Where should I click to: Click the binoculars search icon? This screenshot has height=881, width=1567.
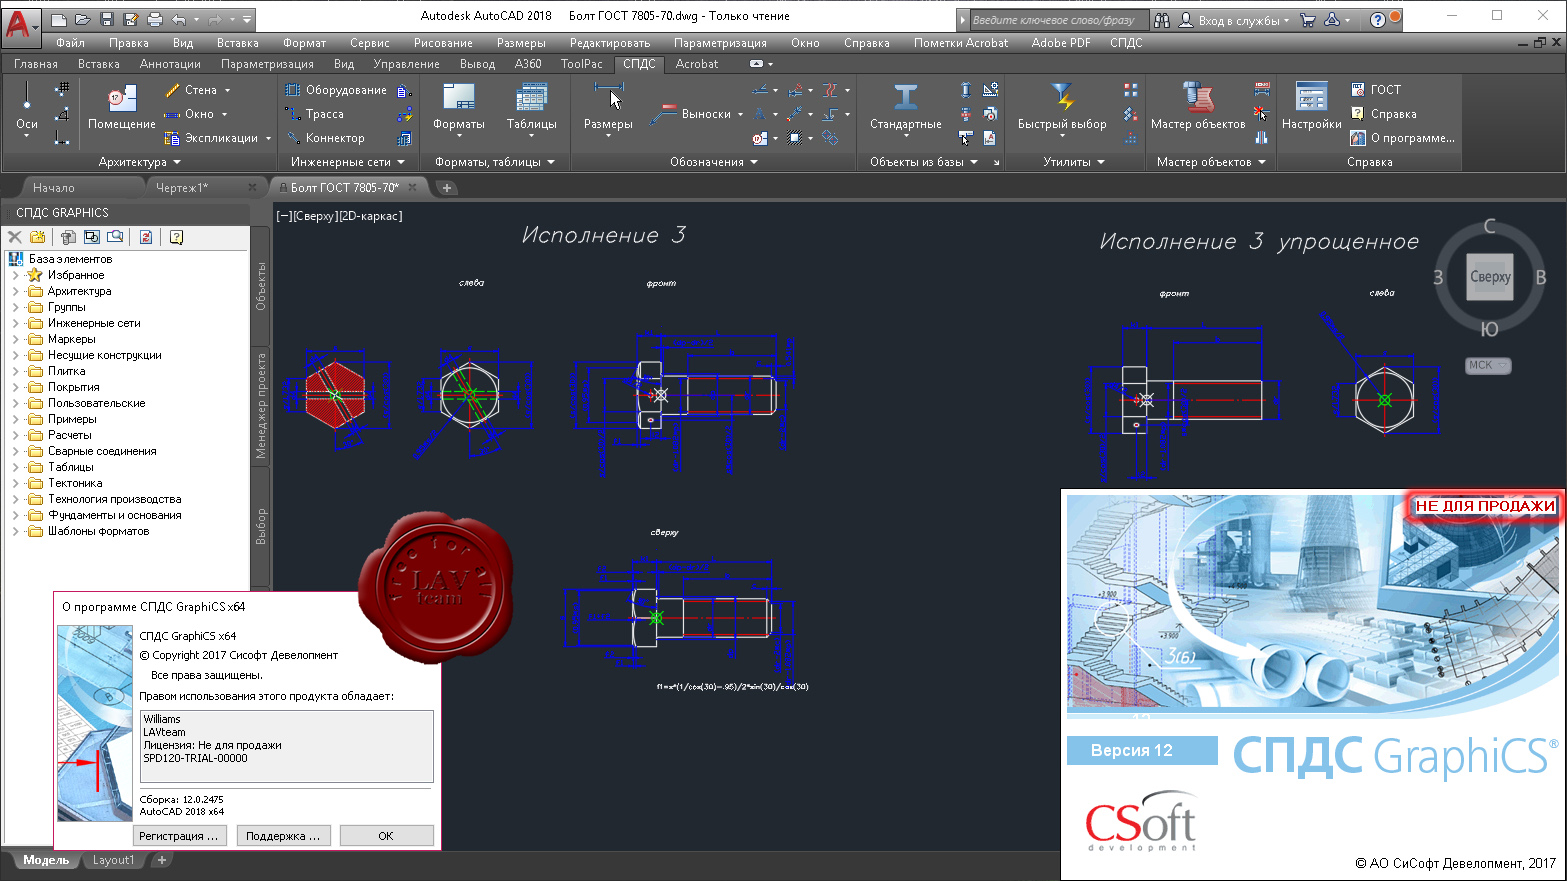pyautogui.click(x=1161, y=20)
